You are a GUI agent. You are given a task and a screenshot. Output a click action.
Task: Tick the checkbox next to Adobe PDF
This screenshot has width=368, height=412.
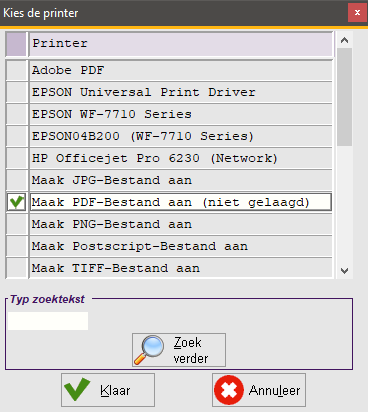click(x=17, y=70)
